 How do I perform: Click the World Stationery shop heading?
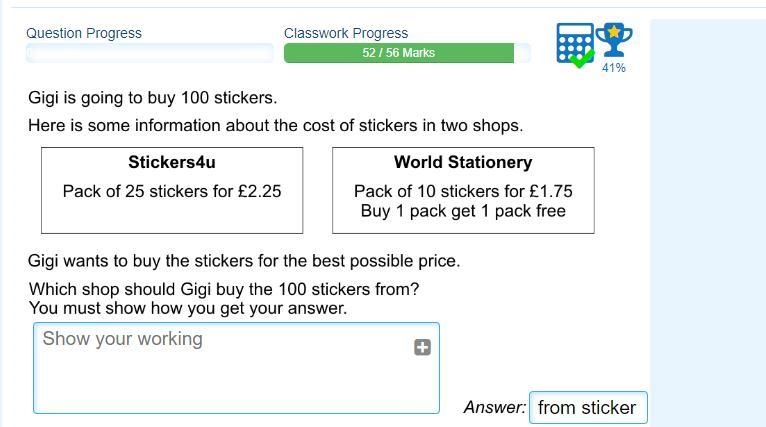pyautogui.click(x=463, y=162)
